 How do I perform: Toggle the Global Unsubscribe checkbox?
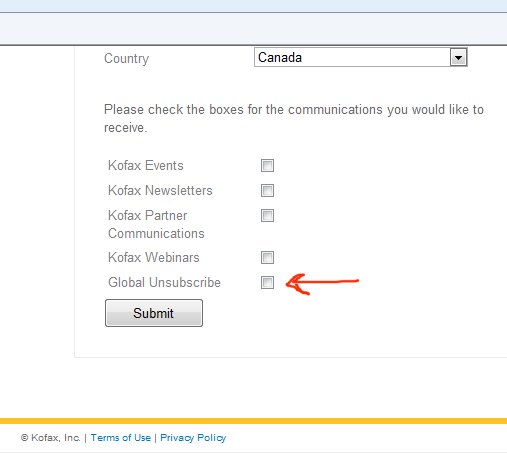pos(267,282)
